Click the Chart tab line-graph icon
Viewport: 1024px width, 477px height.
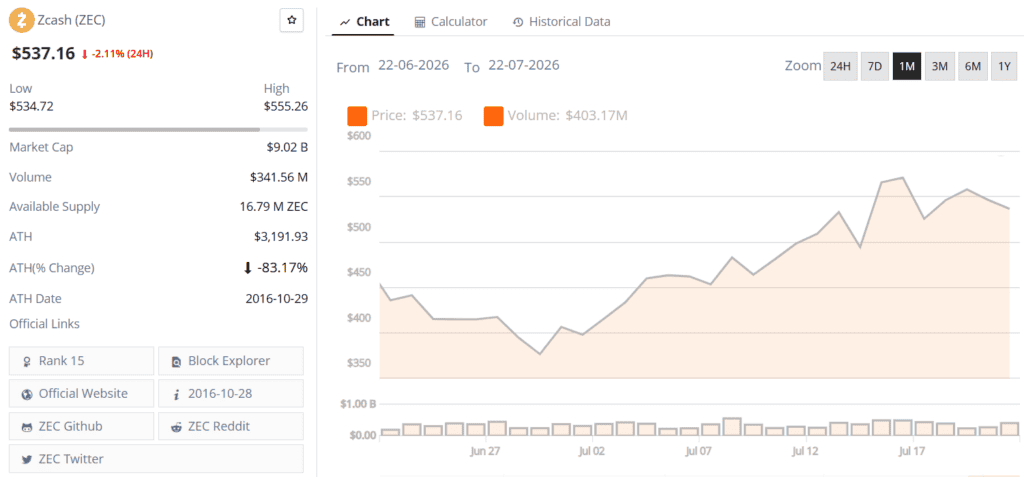point(345,22)
